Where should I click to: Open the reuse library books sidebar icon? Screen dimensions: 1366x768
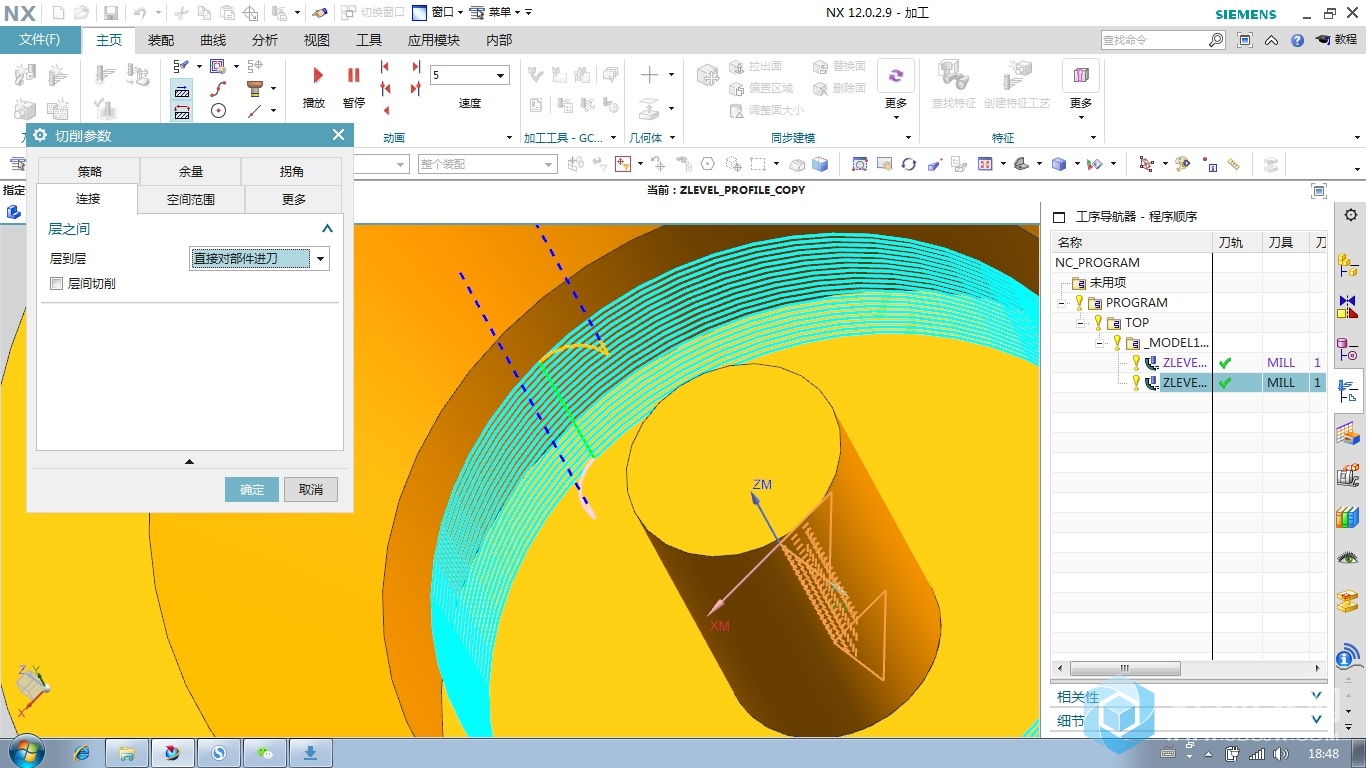click(1348, 517)
